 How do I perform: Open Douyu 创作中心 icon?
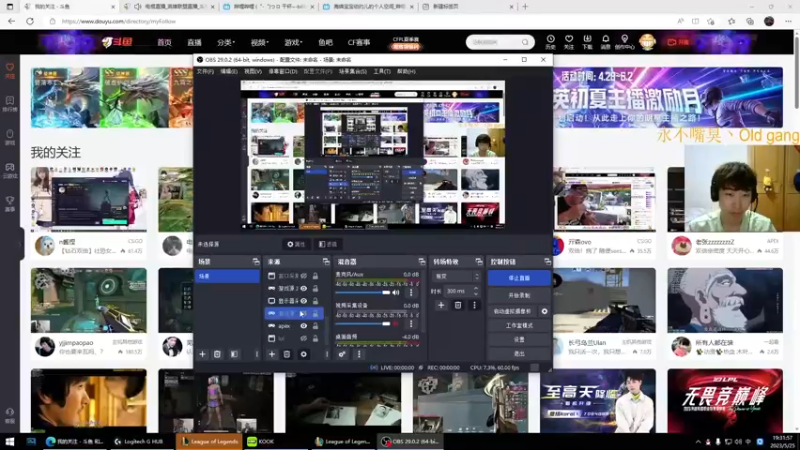(624, 42)
